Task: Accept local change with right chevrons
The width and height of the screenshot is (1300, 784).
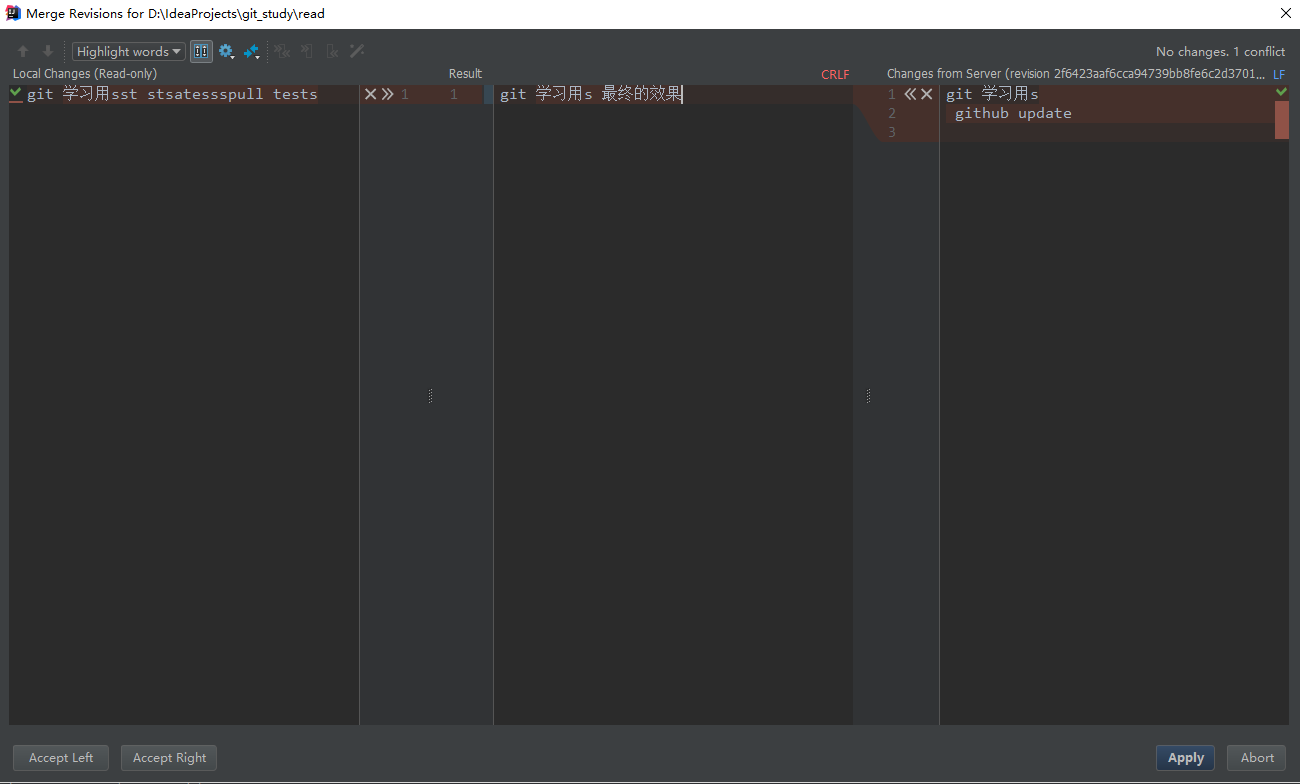Action: (387, 94)
